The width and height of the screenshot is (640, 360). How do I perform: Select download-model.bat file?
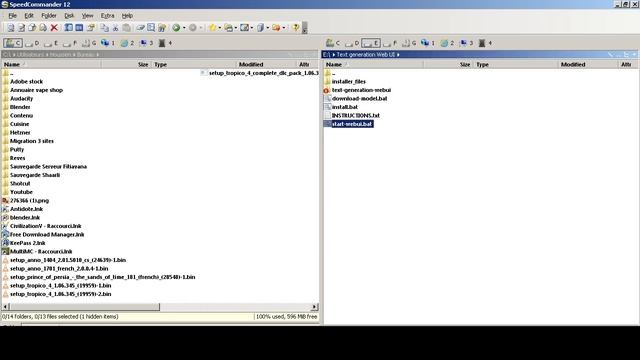[x=356, y=98]
